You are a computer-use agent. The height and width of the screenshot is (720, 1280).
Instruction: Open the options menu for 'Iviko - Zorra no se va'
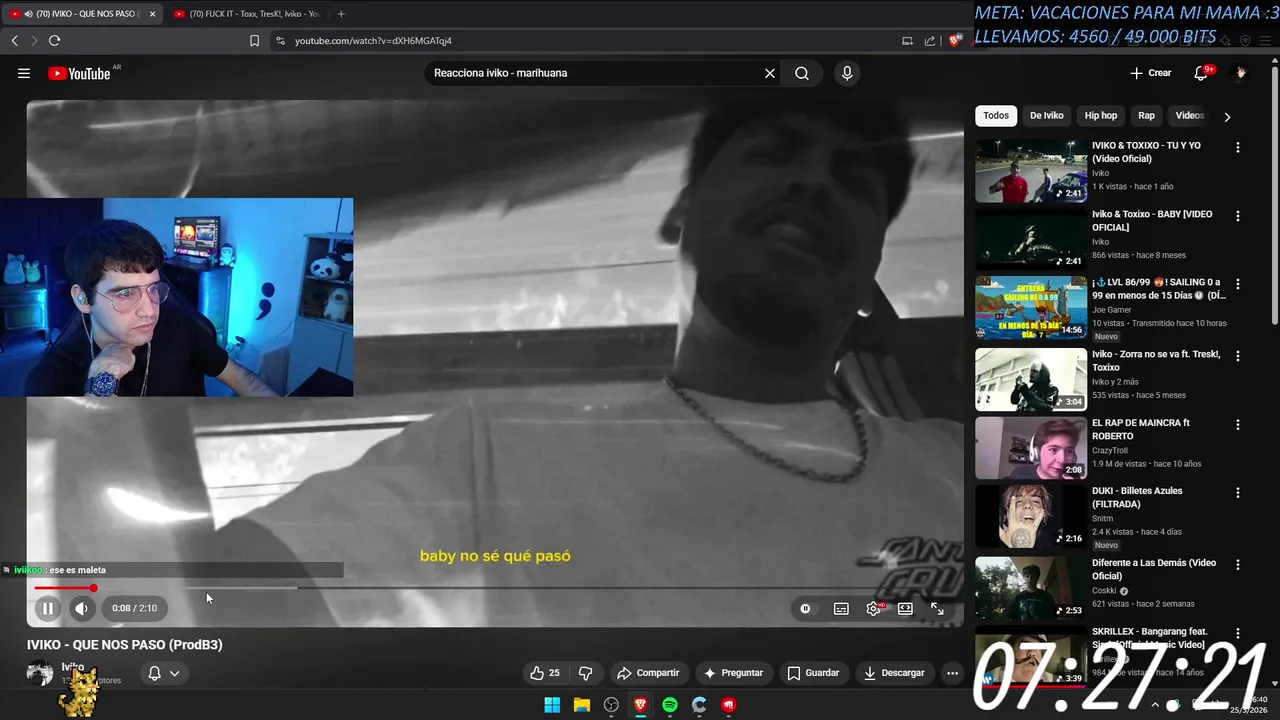pyautogui.click(x=1238, y=356)
